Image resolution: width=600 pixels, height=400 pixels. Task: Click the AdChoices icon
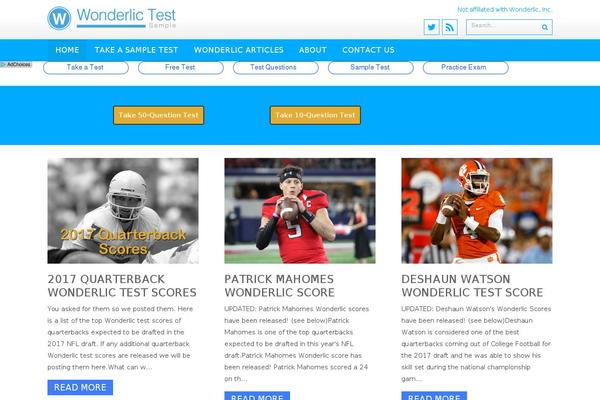click(x=16, y=64)
